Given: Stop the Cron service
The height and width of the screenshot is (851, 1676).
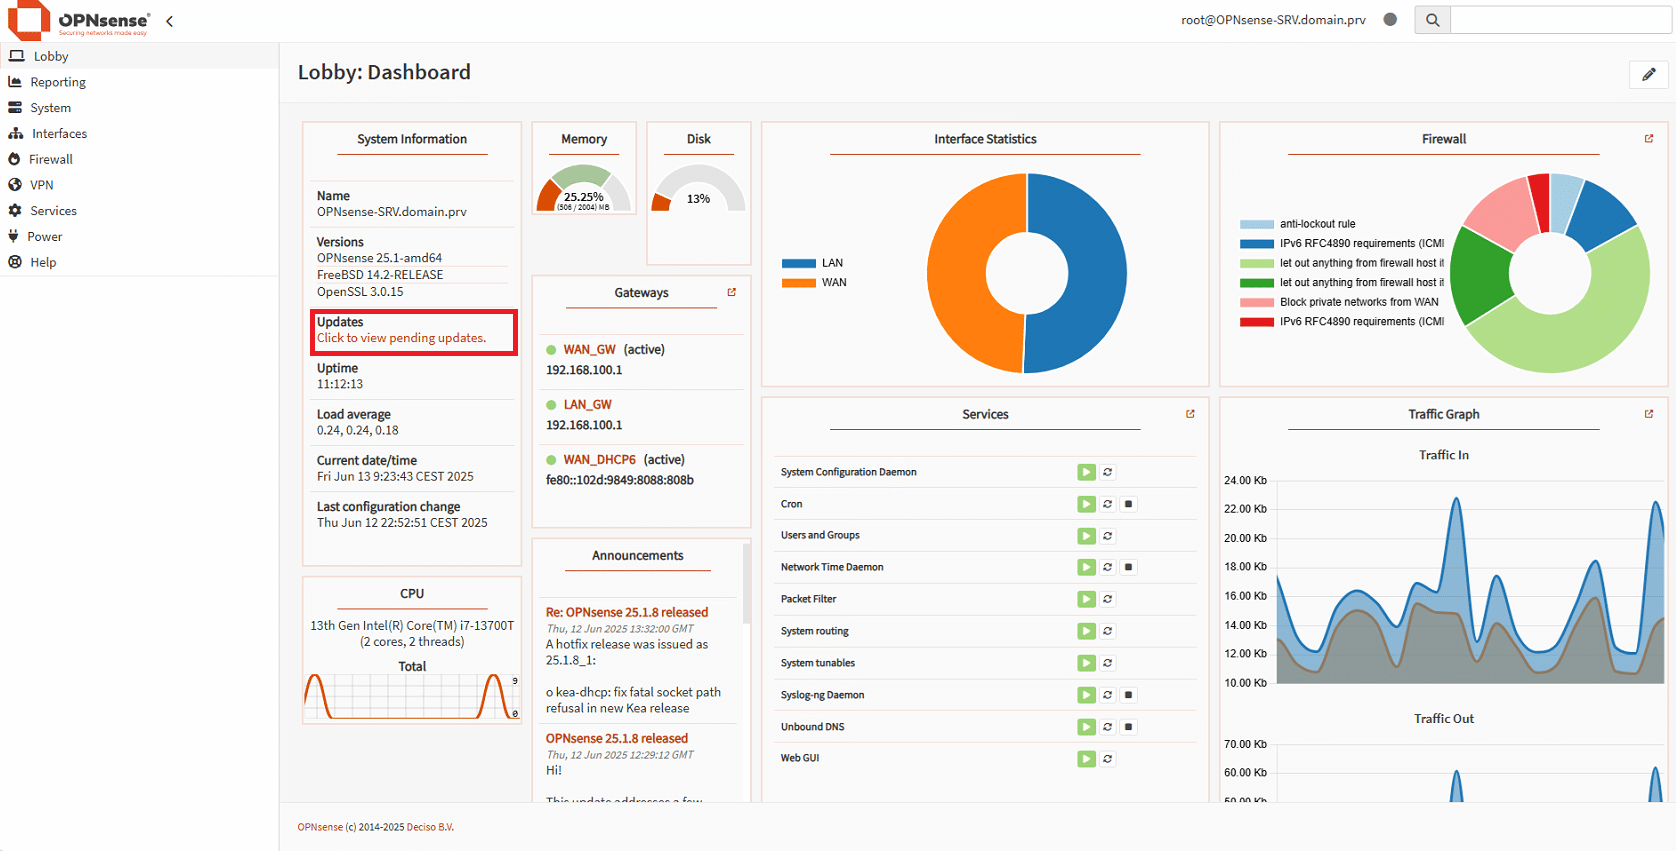Looking at the screenshot, I should (x=1129, y=504).
